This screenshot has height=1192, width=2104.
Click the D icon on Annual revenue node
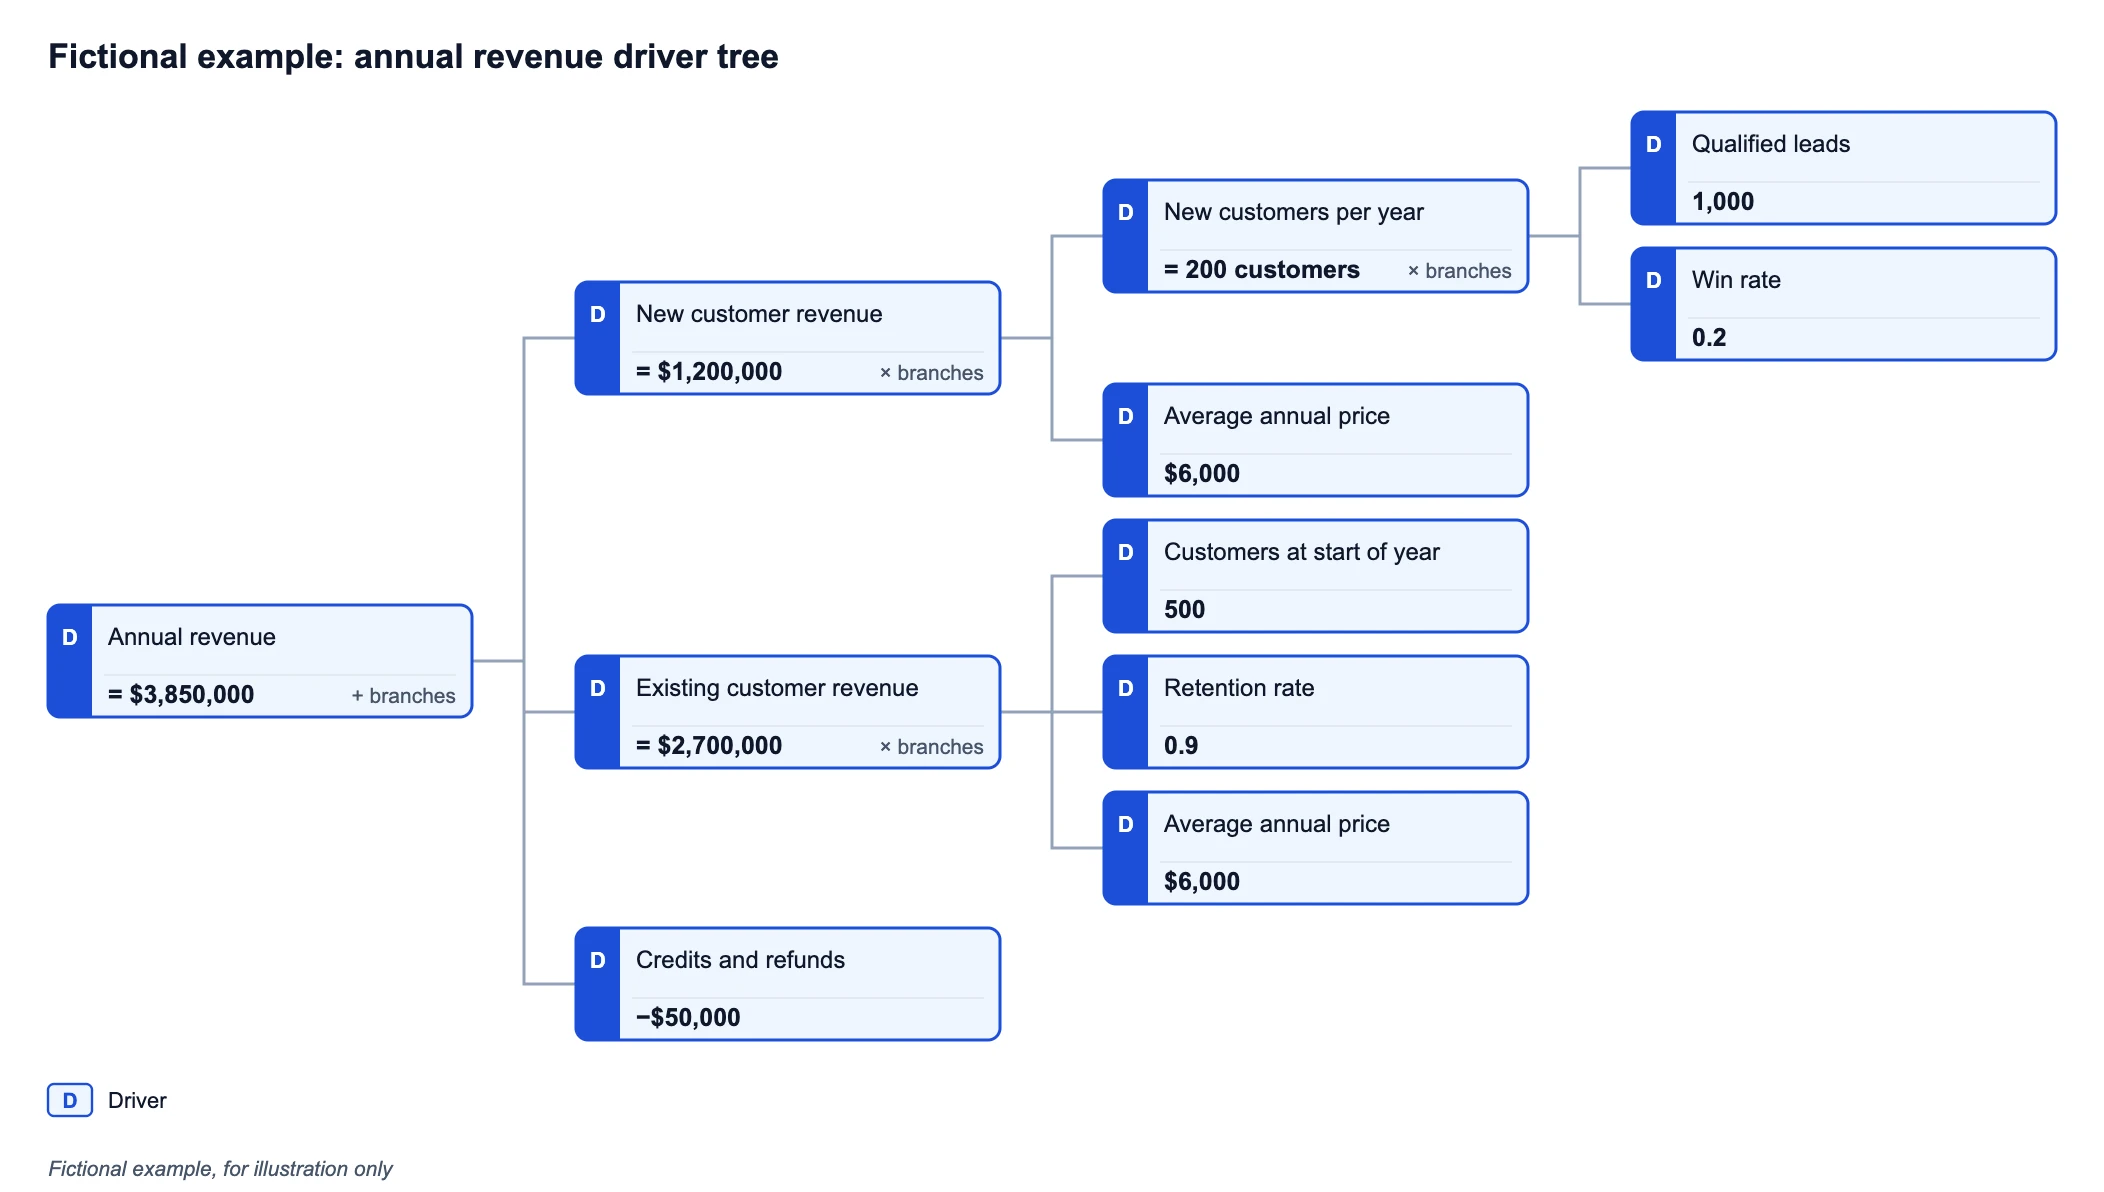tap(70, 637)
